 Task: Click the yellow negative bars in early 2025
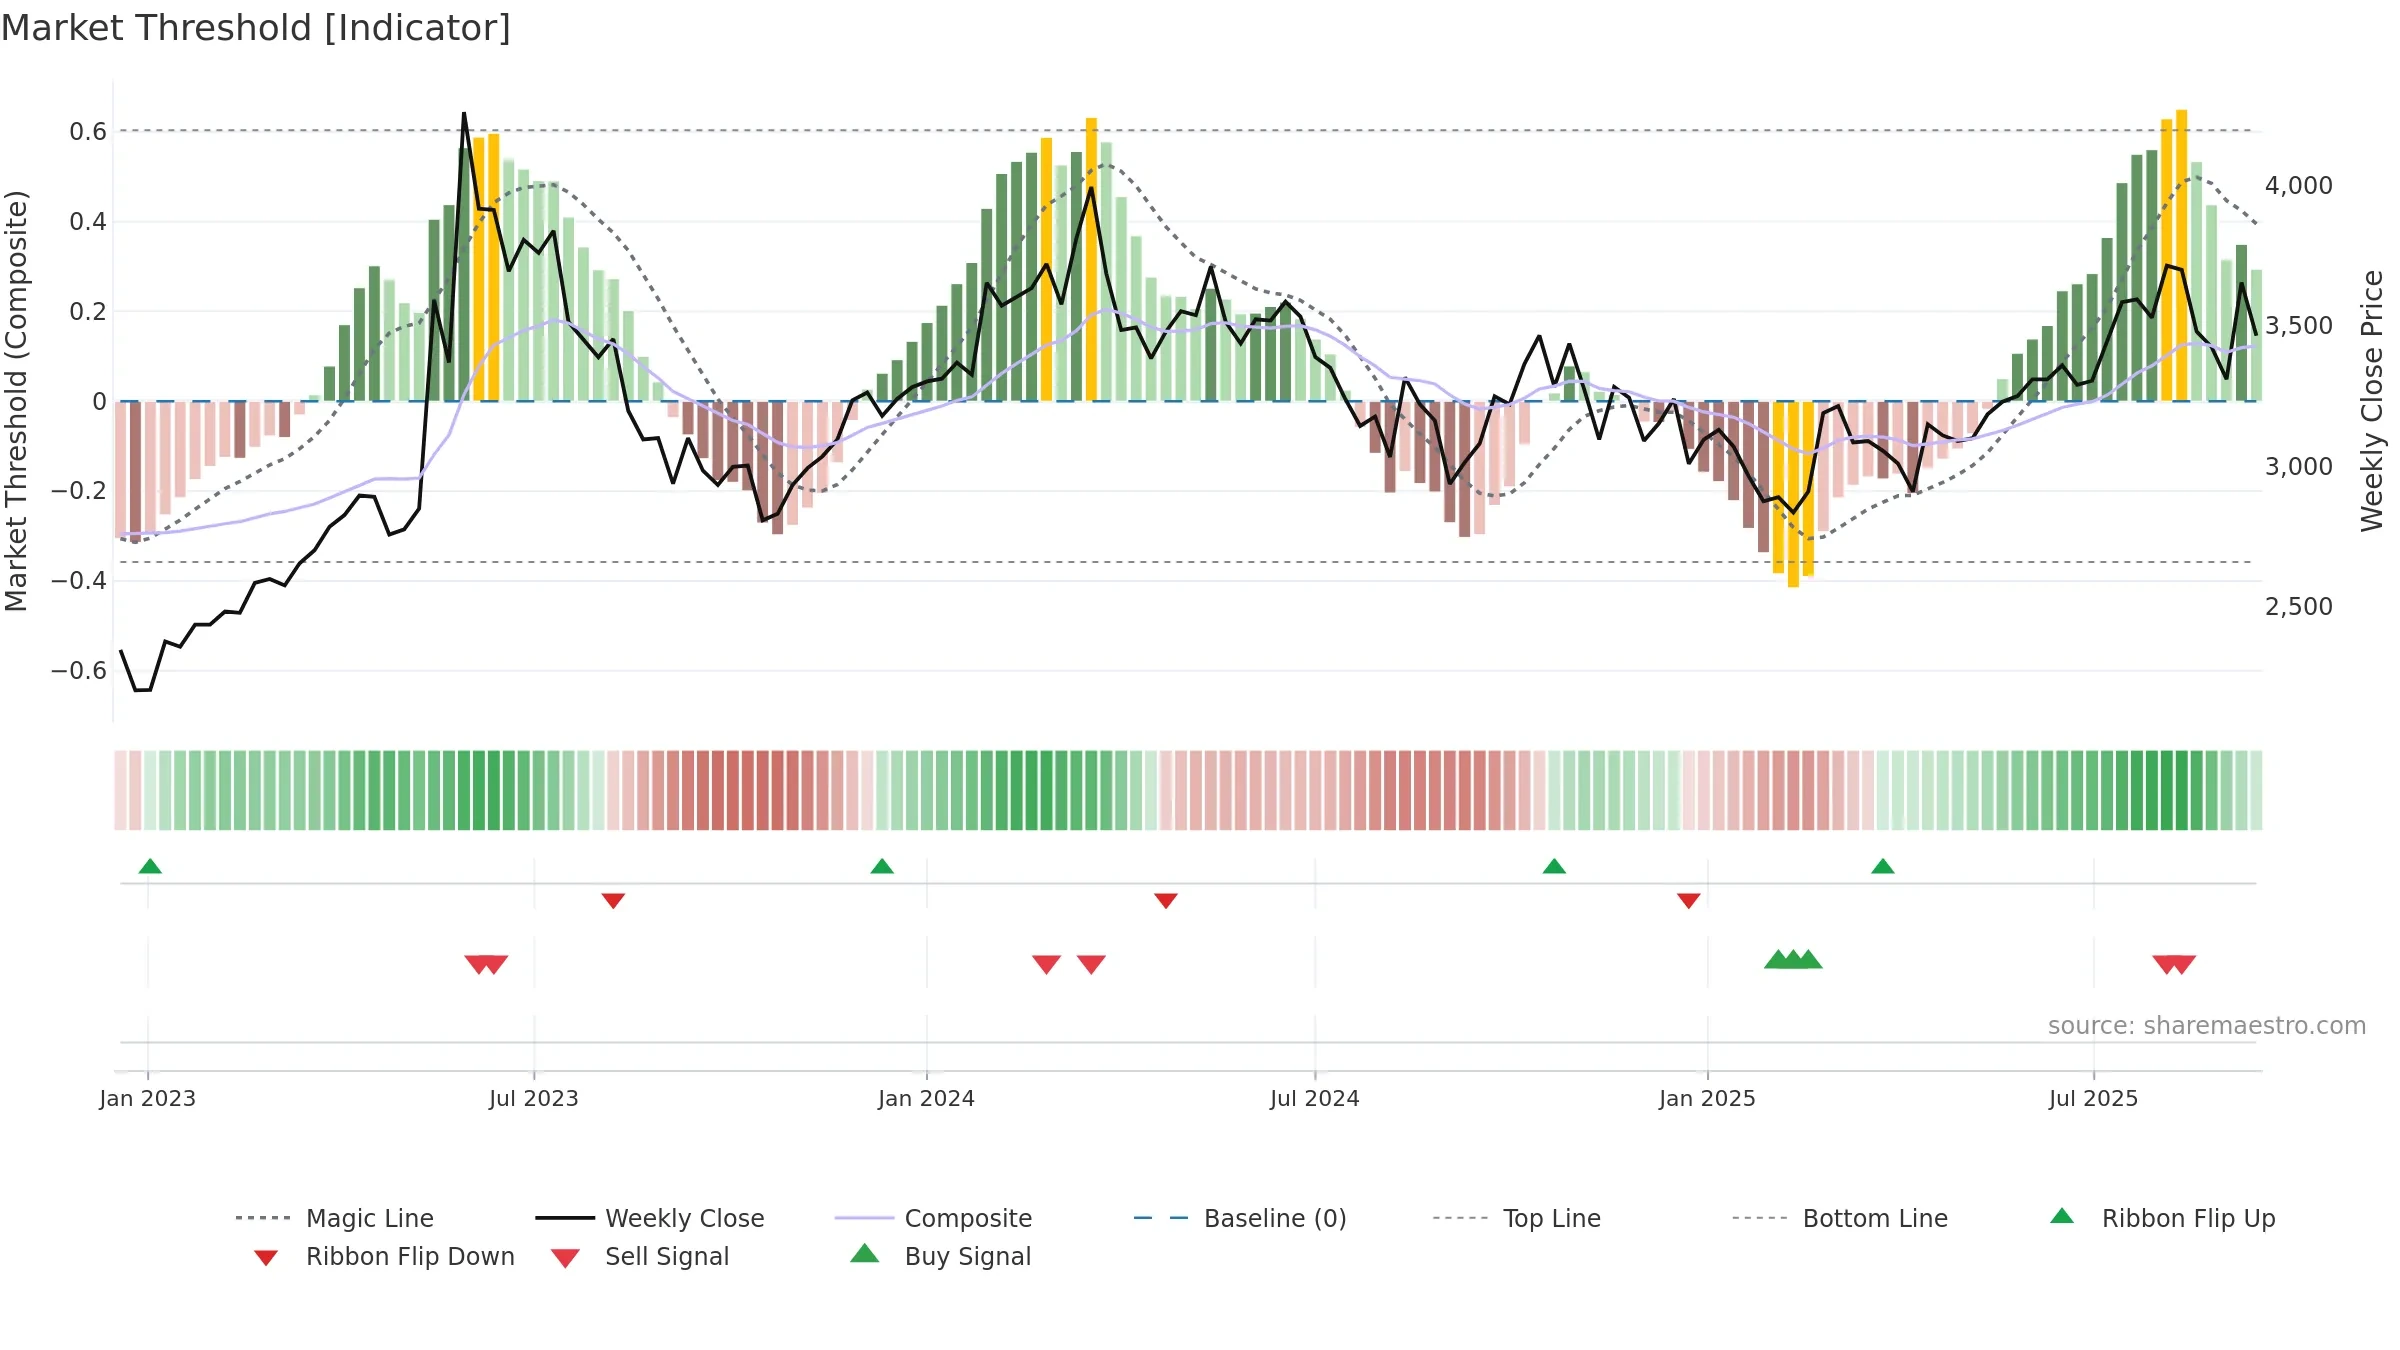tap(1793, 494)
